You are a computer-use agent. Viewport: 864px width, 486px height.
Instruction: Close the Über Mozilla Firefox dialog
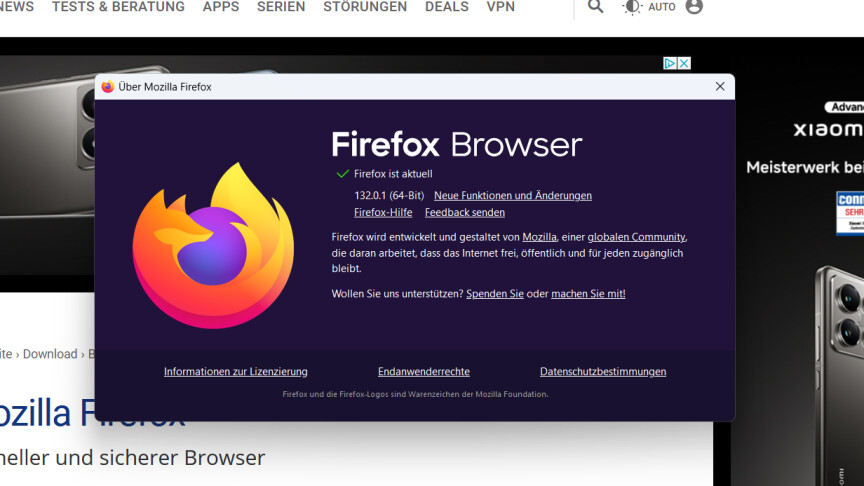(720, 87)
